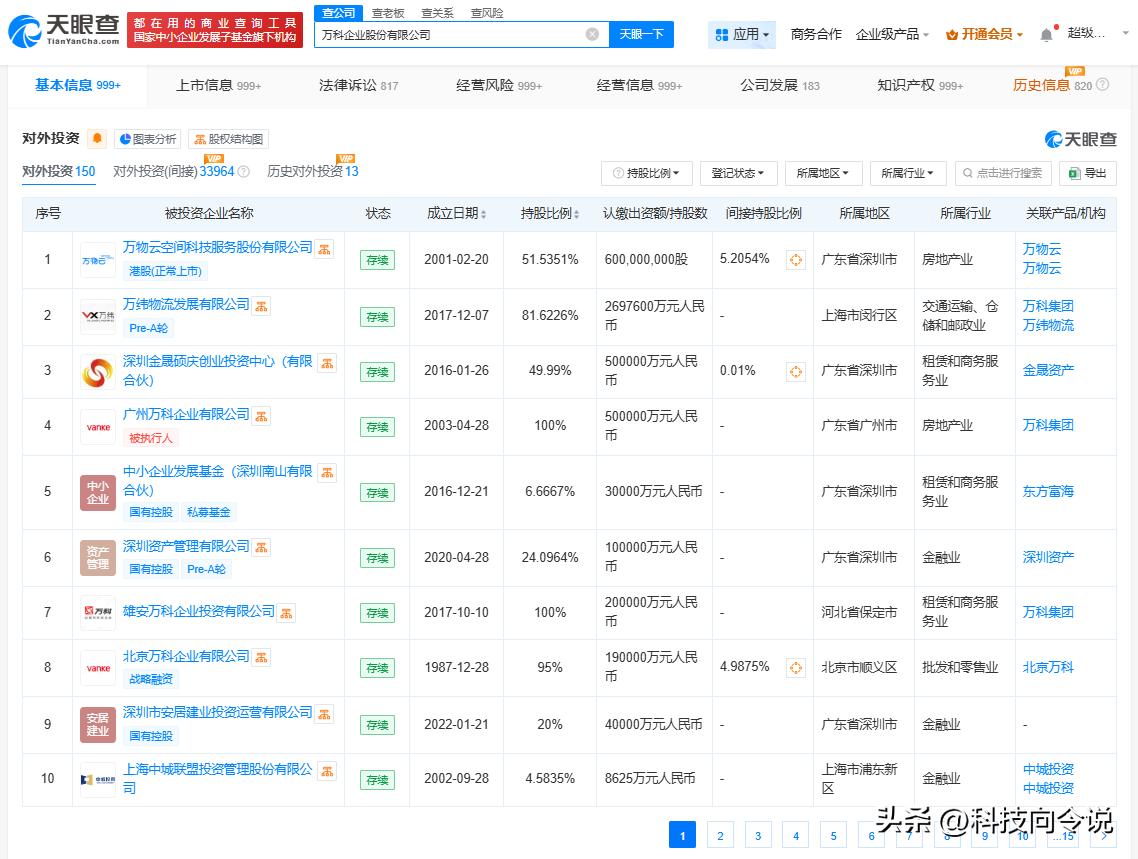The width and height of the screenshot is (1138, 859).
Task: Open equity structure icon for 上海中城联盟投资管理股份有限公司
Action: pos(327,771)
